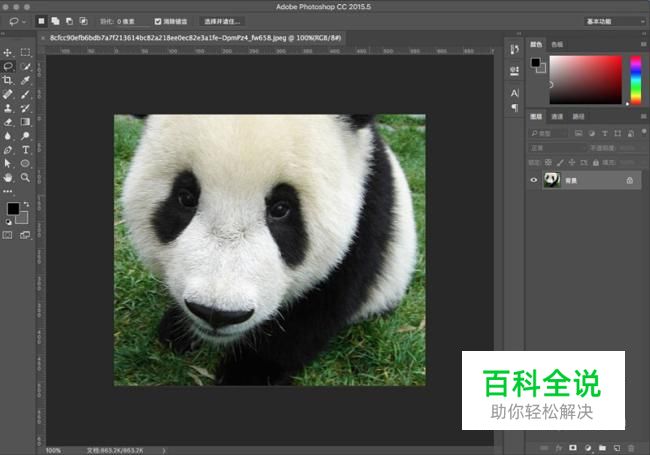This screenshot has width=650, height=455.
Task: Click the 背景 layer thumbnail
Action: tap(551, 181)
